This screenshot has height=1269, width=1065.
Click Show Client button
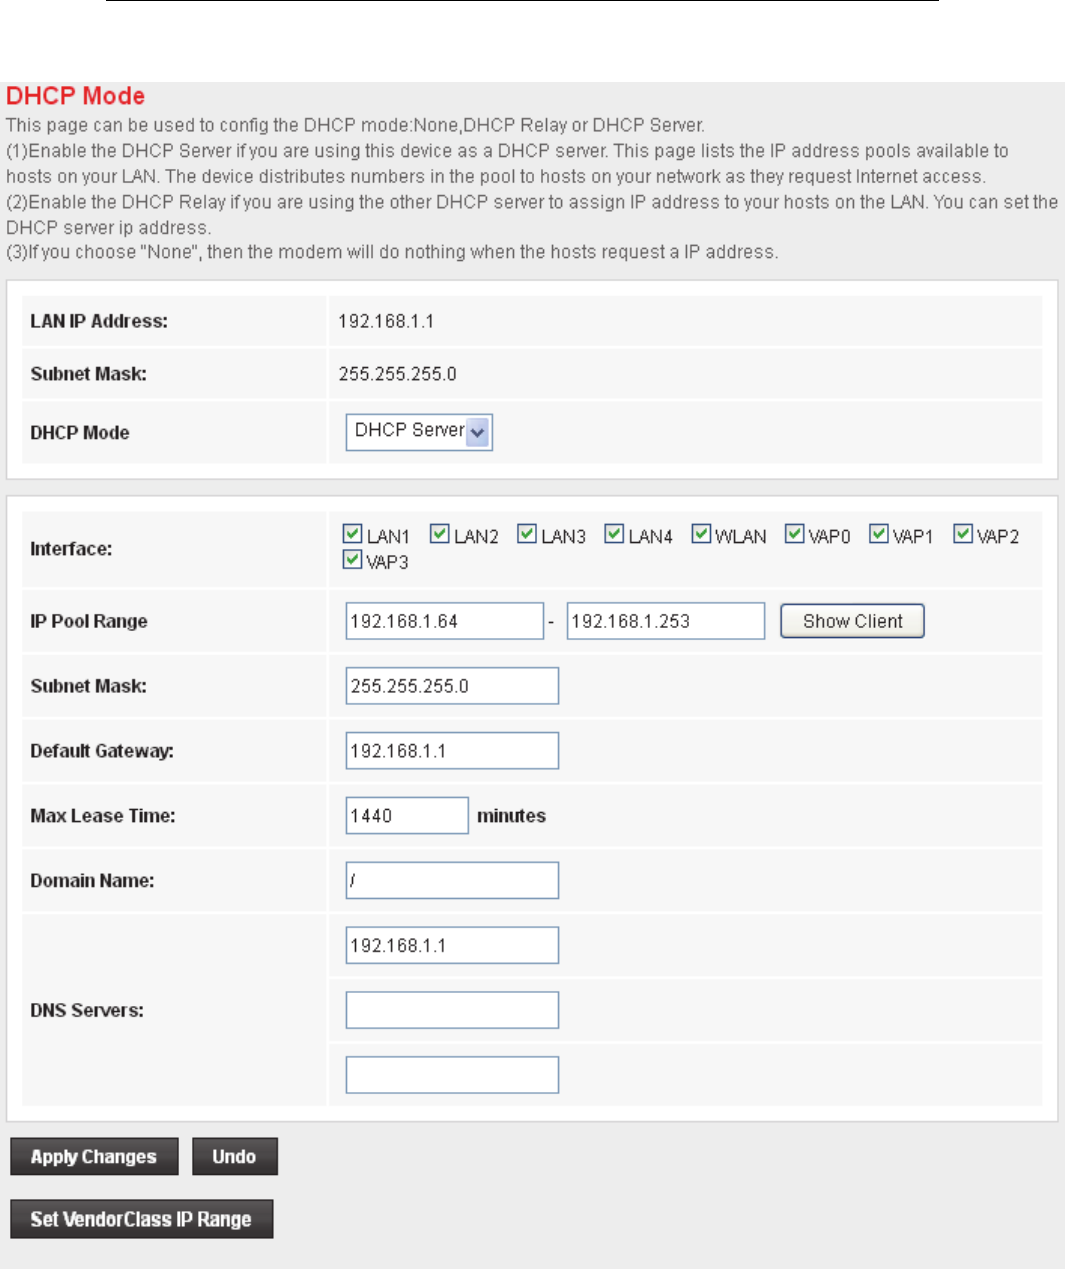852,621
